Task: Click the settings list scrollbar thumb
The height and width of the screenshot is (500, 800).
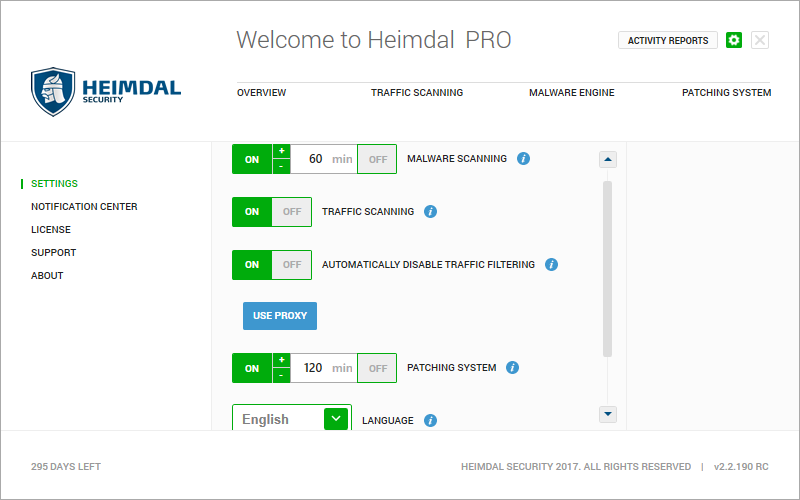Action: [607, 269]
